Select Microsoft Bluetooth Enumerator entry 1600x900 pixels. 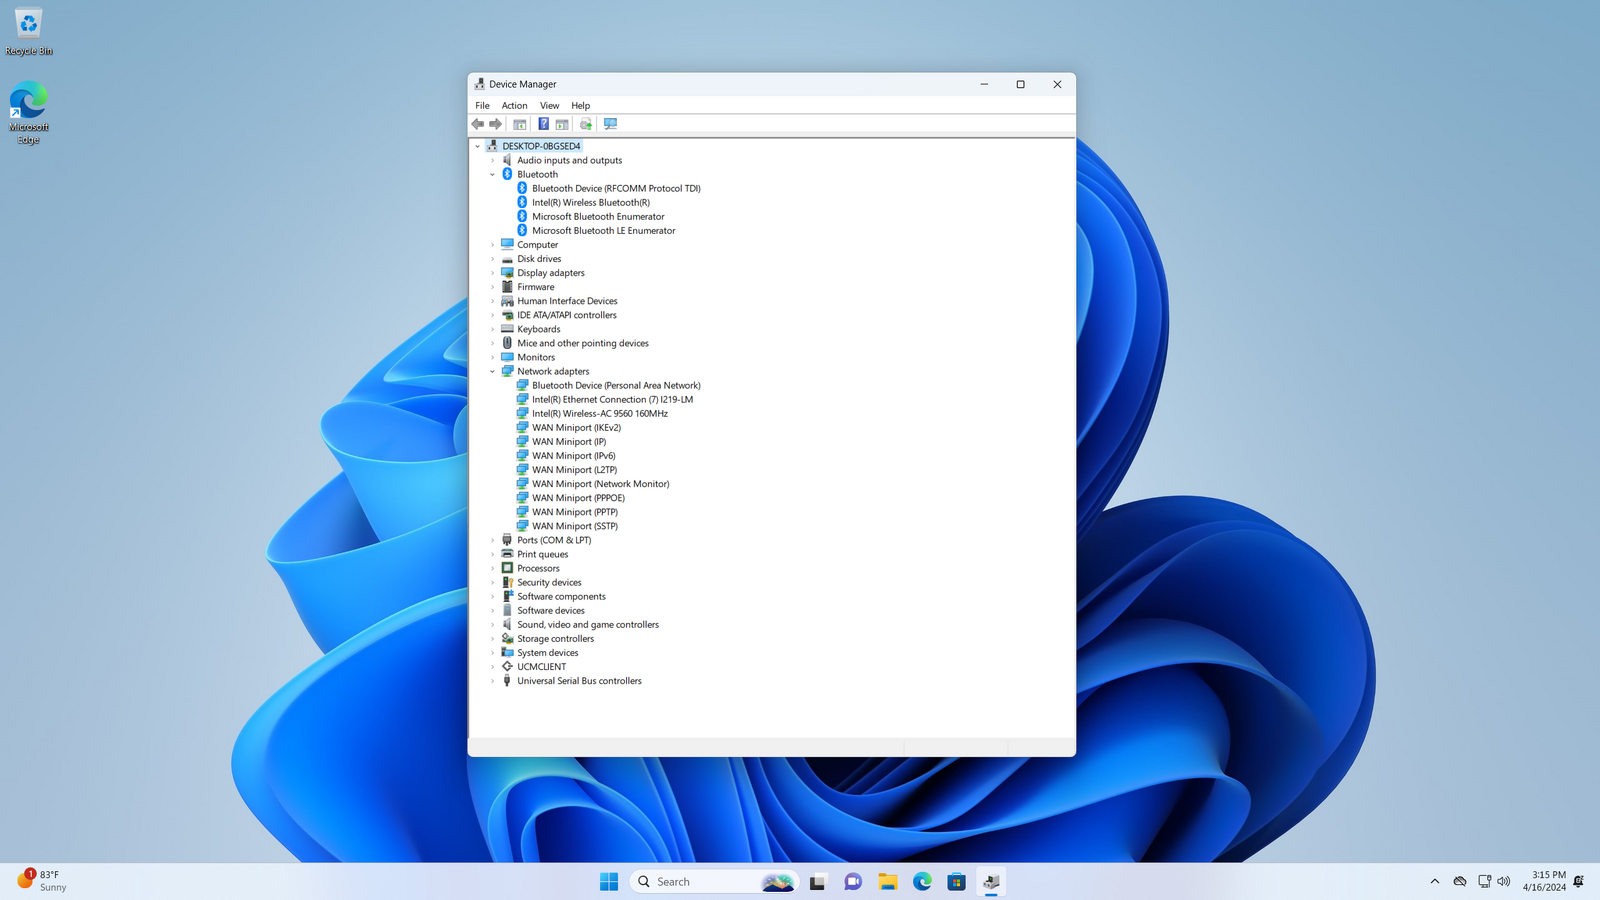pyautogui.click(x=598, y=216)
